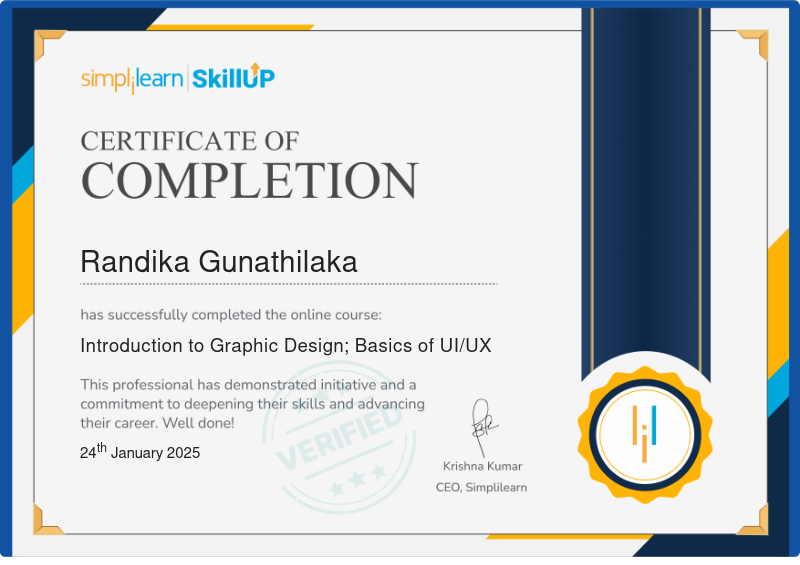Click the dotted line under the name
Image resolution: width=800 pixels, height=565 pixels.
(x=289, y=284)
